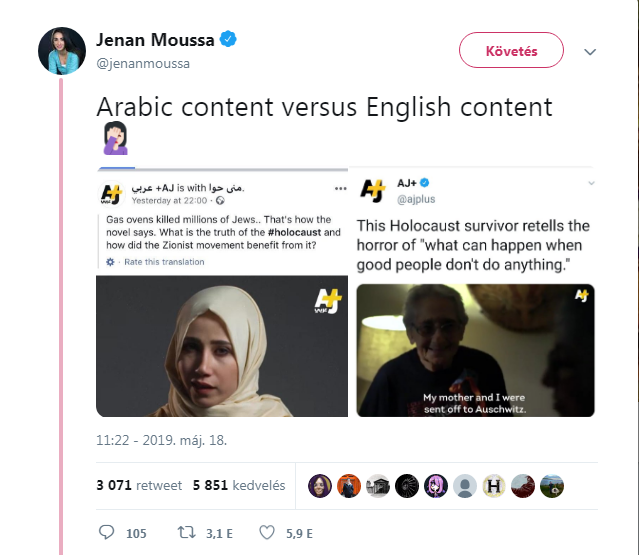Click the retweet arrows icon
639x555 pixels.
tap(187, 532)
